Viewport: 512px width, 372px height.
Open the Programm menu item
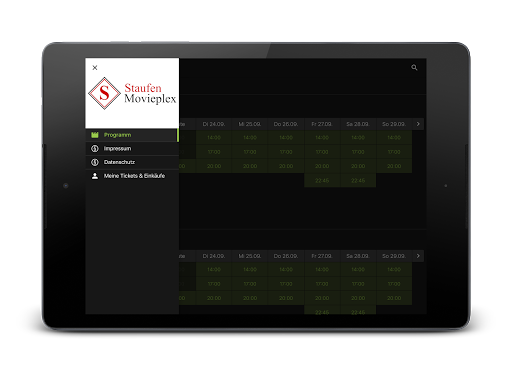[x=132, y=135]
